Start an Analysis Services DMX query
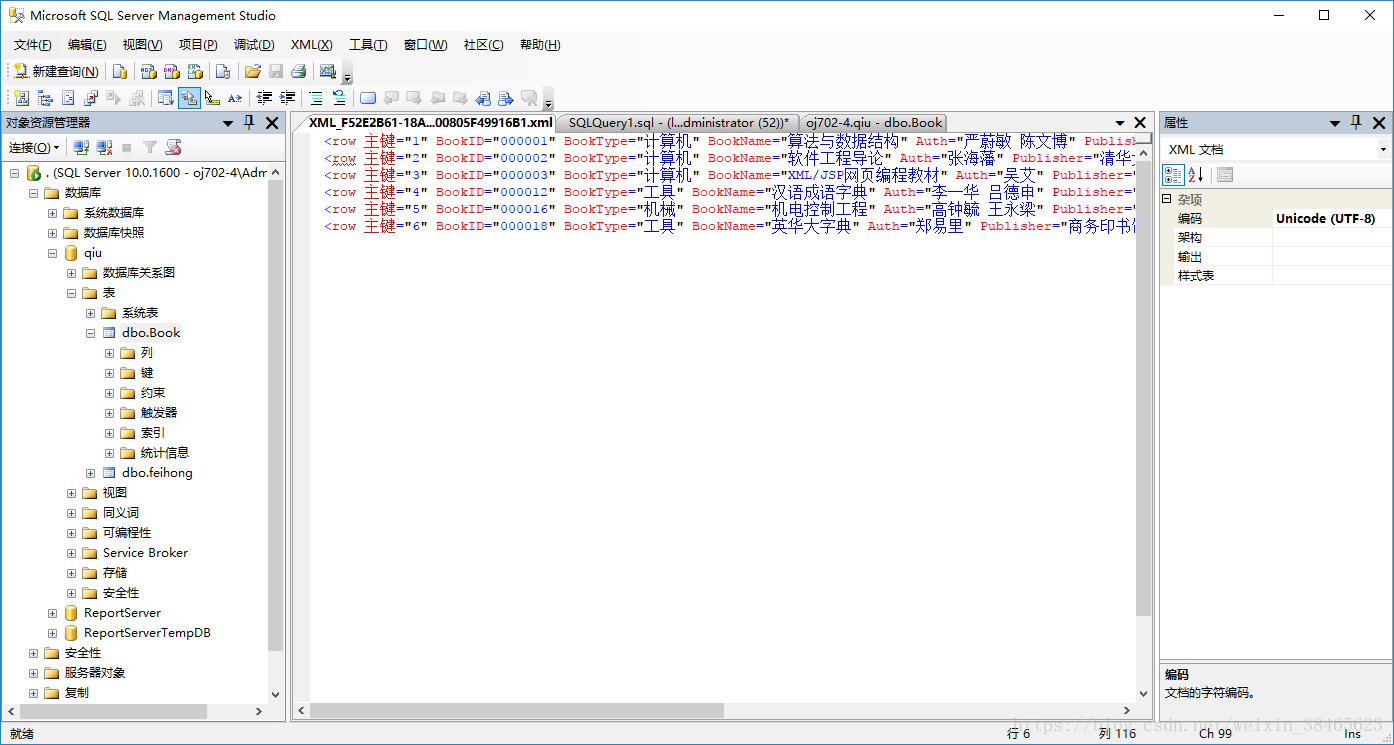The image size is (1394, 745). (172, 71)
